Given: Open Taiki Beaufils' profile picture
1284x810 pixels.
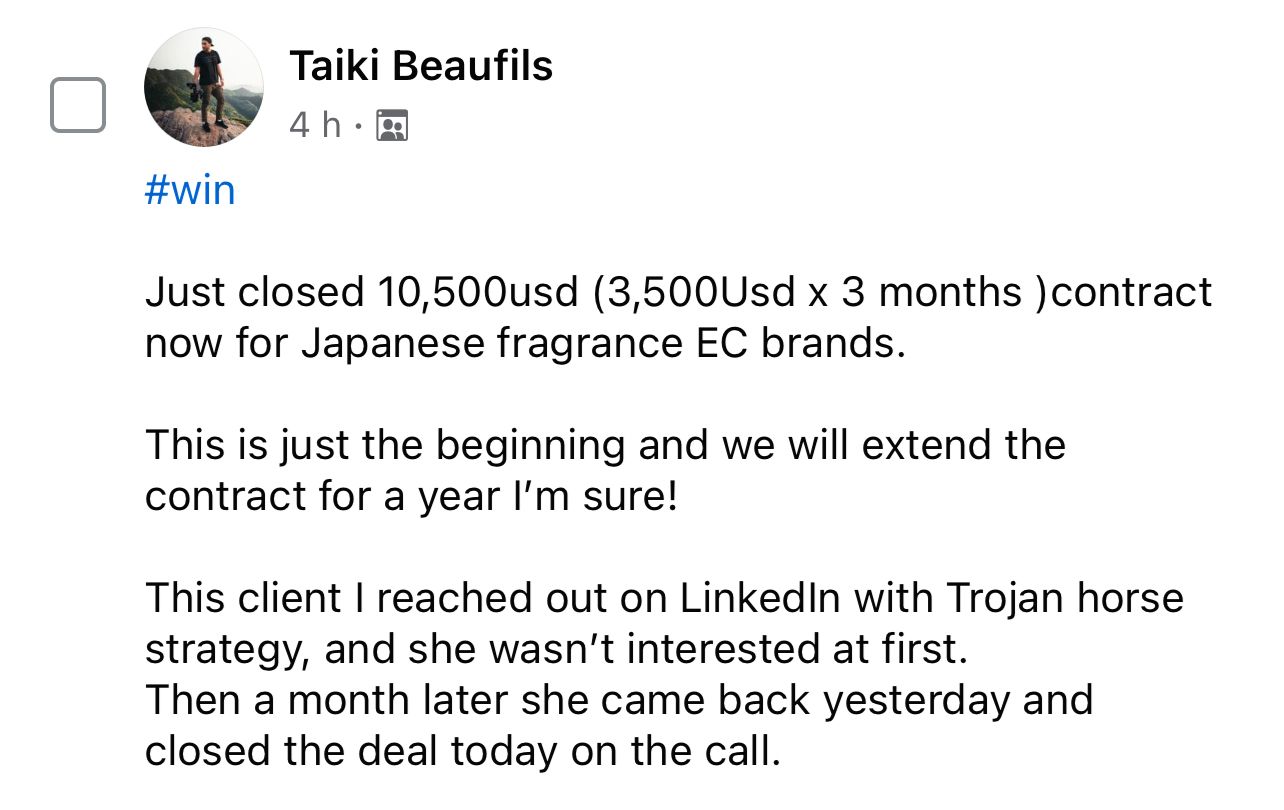Looking at the screenshot, I should point(204,88).
